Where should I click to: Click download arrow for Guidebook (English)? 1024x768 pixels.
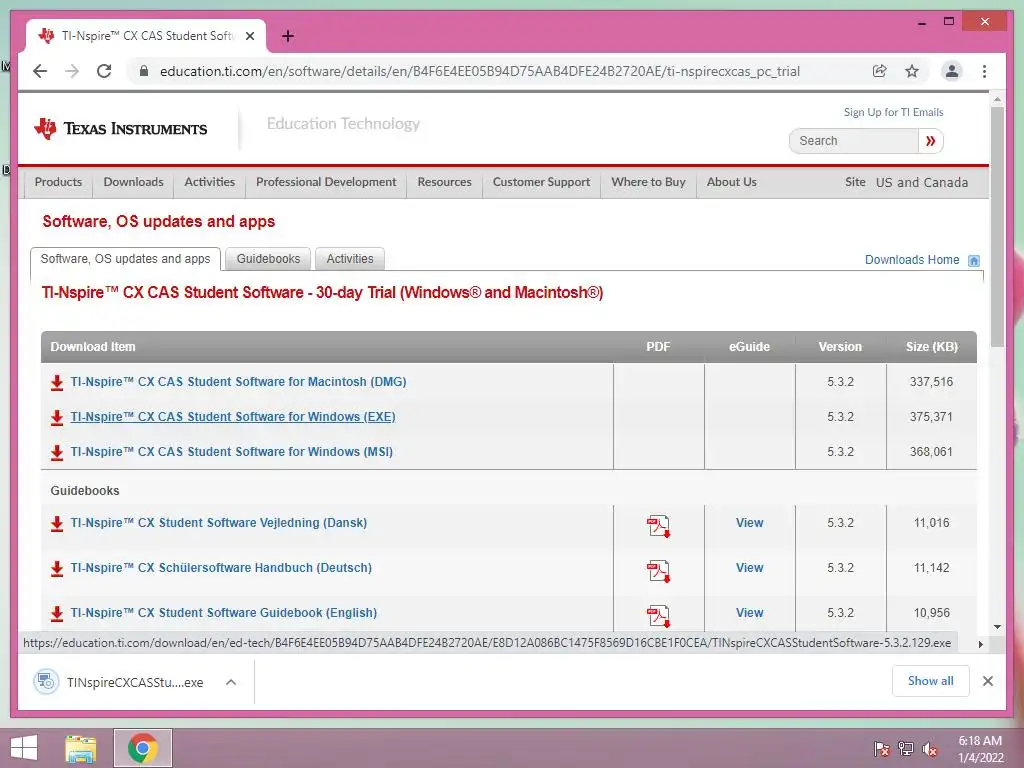(57, 614)
